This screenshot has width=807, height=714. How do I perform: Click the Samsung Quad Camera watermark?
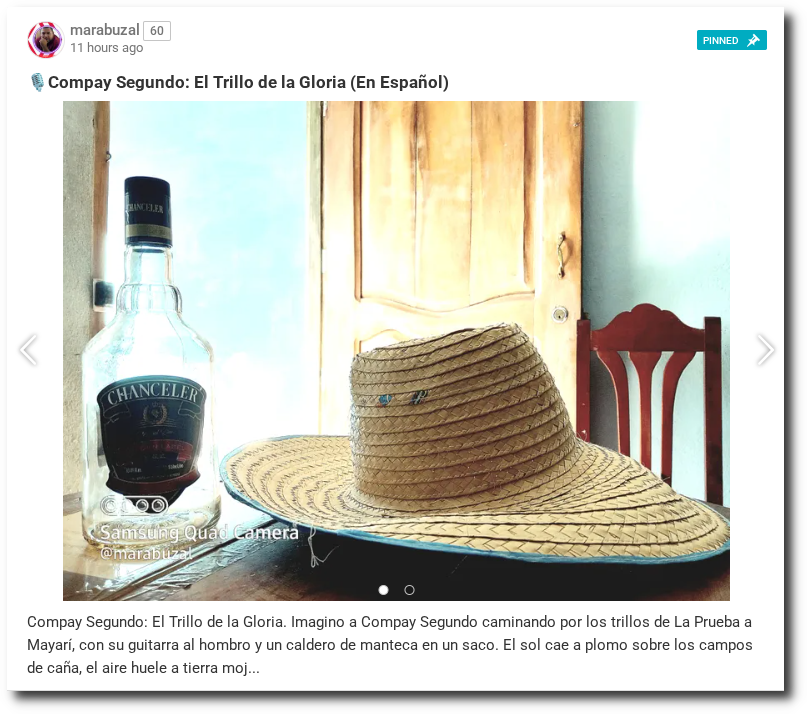pos(199,533)
